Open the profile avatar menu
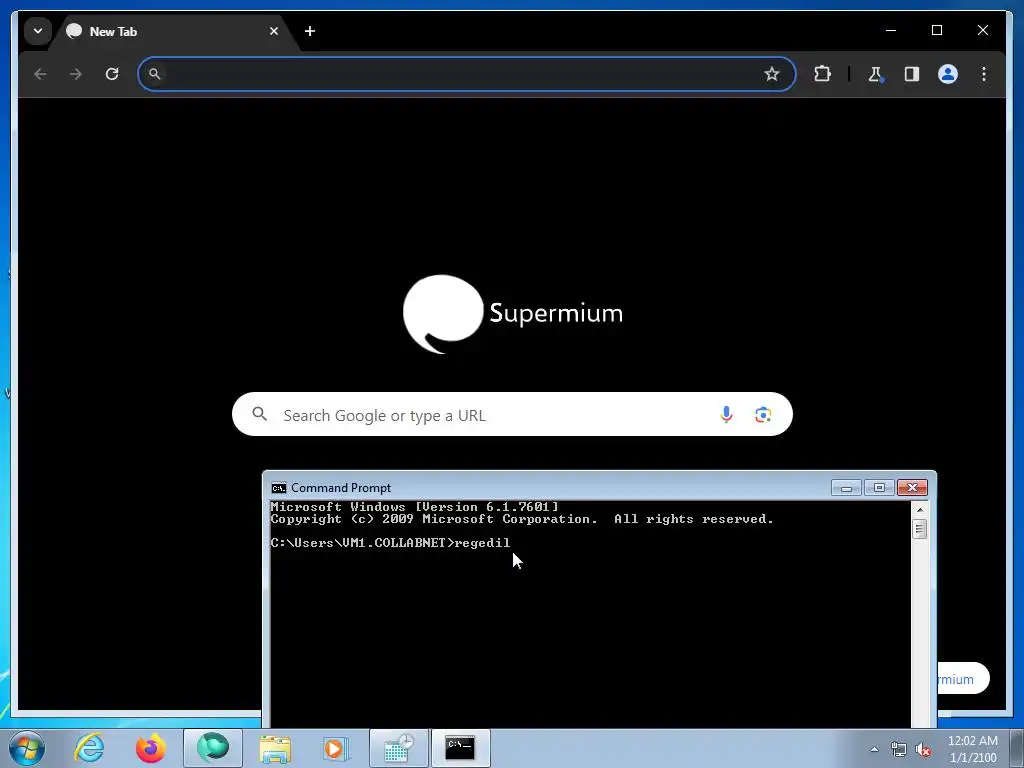The height and width of the screenshot is (768, 1024). [x=948, y=74]
